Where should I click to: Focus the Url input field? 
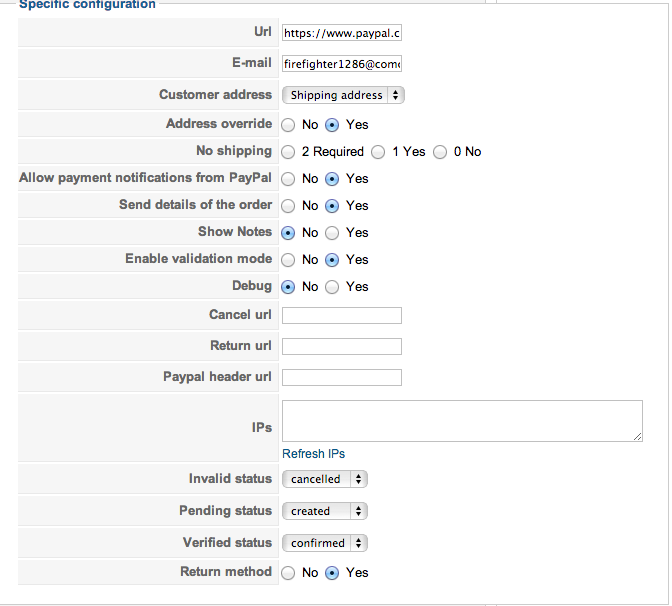341,33
